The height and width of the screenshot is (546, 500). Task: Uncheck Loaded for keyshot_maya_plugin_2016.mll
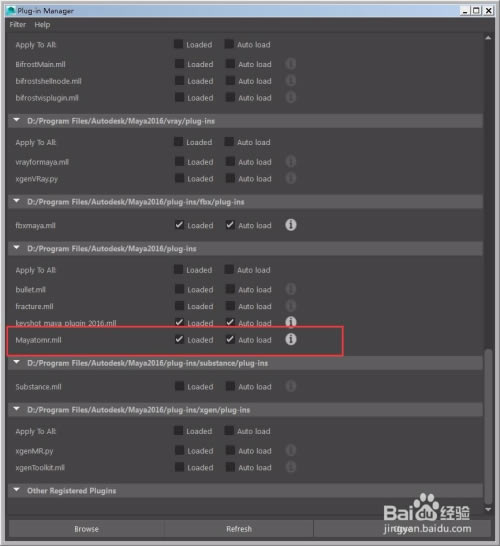click(179, 322)
